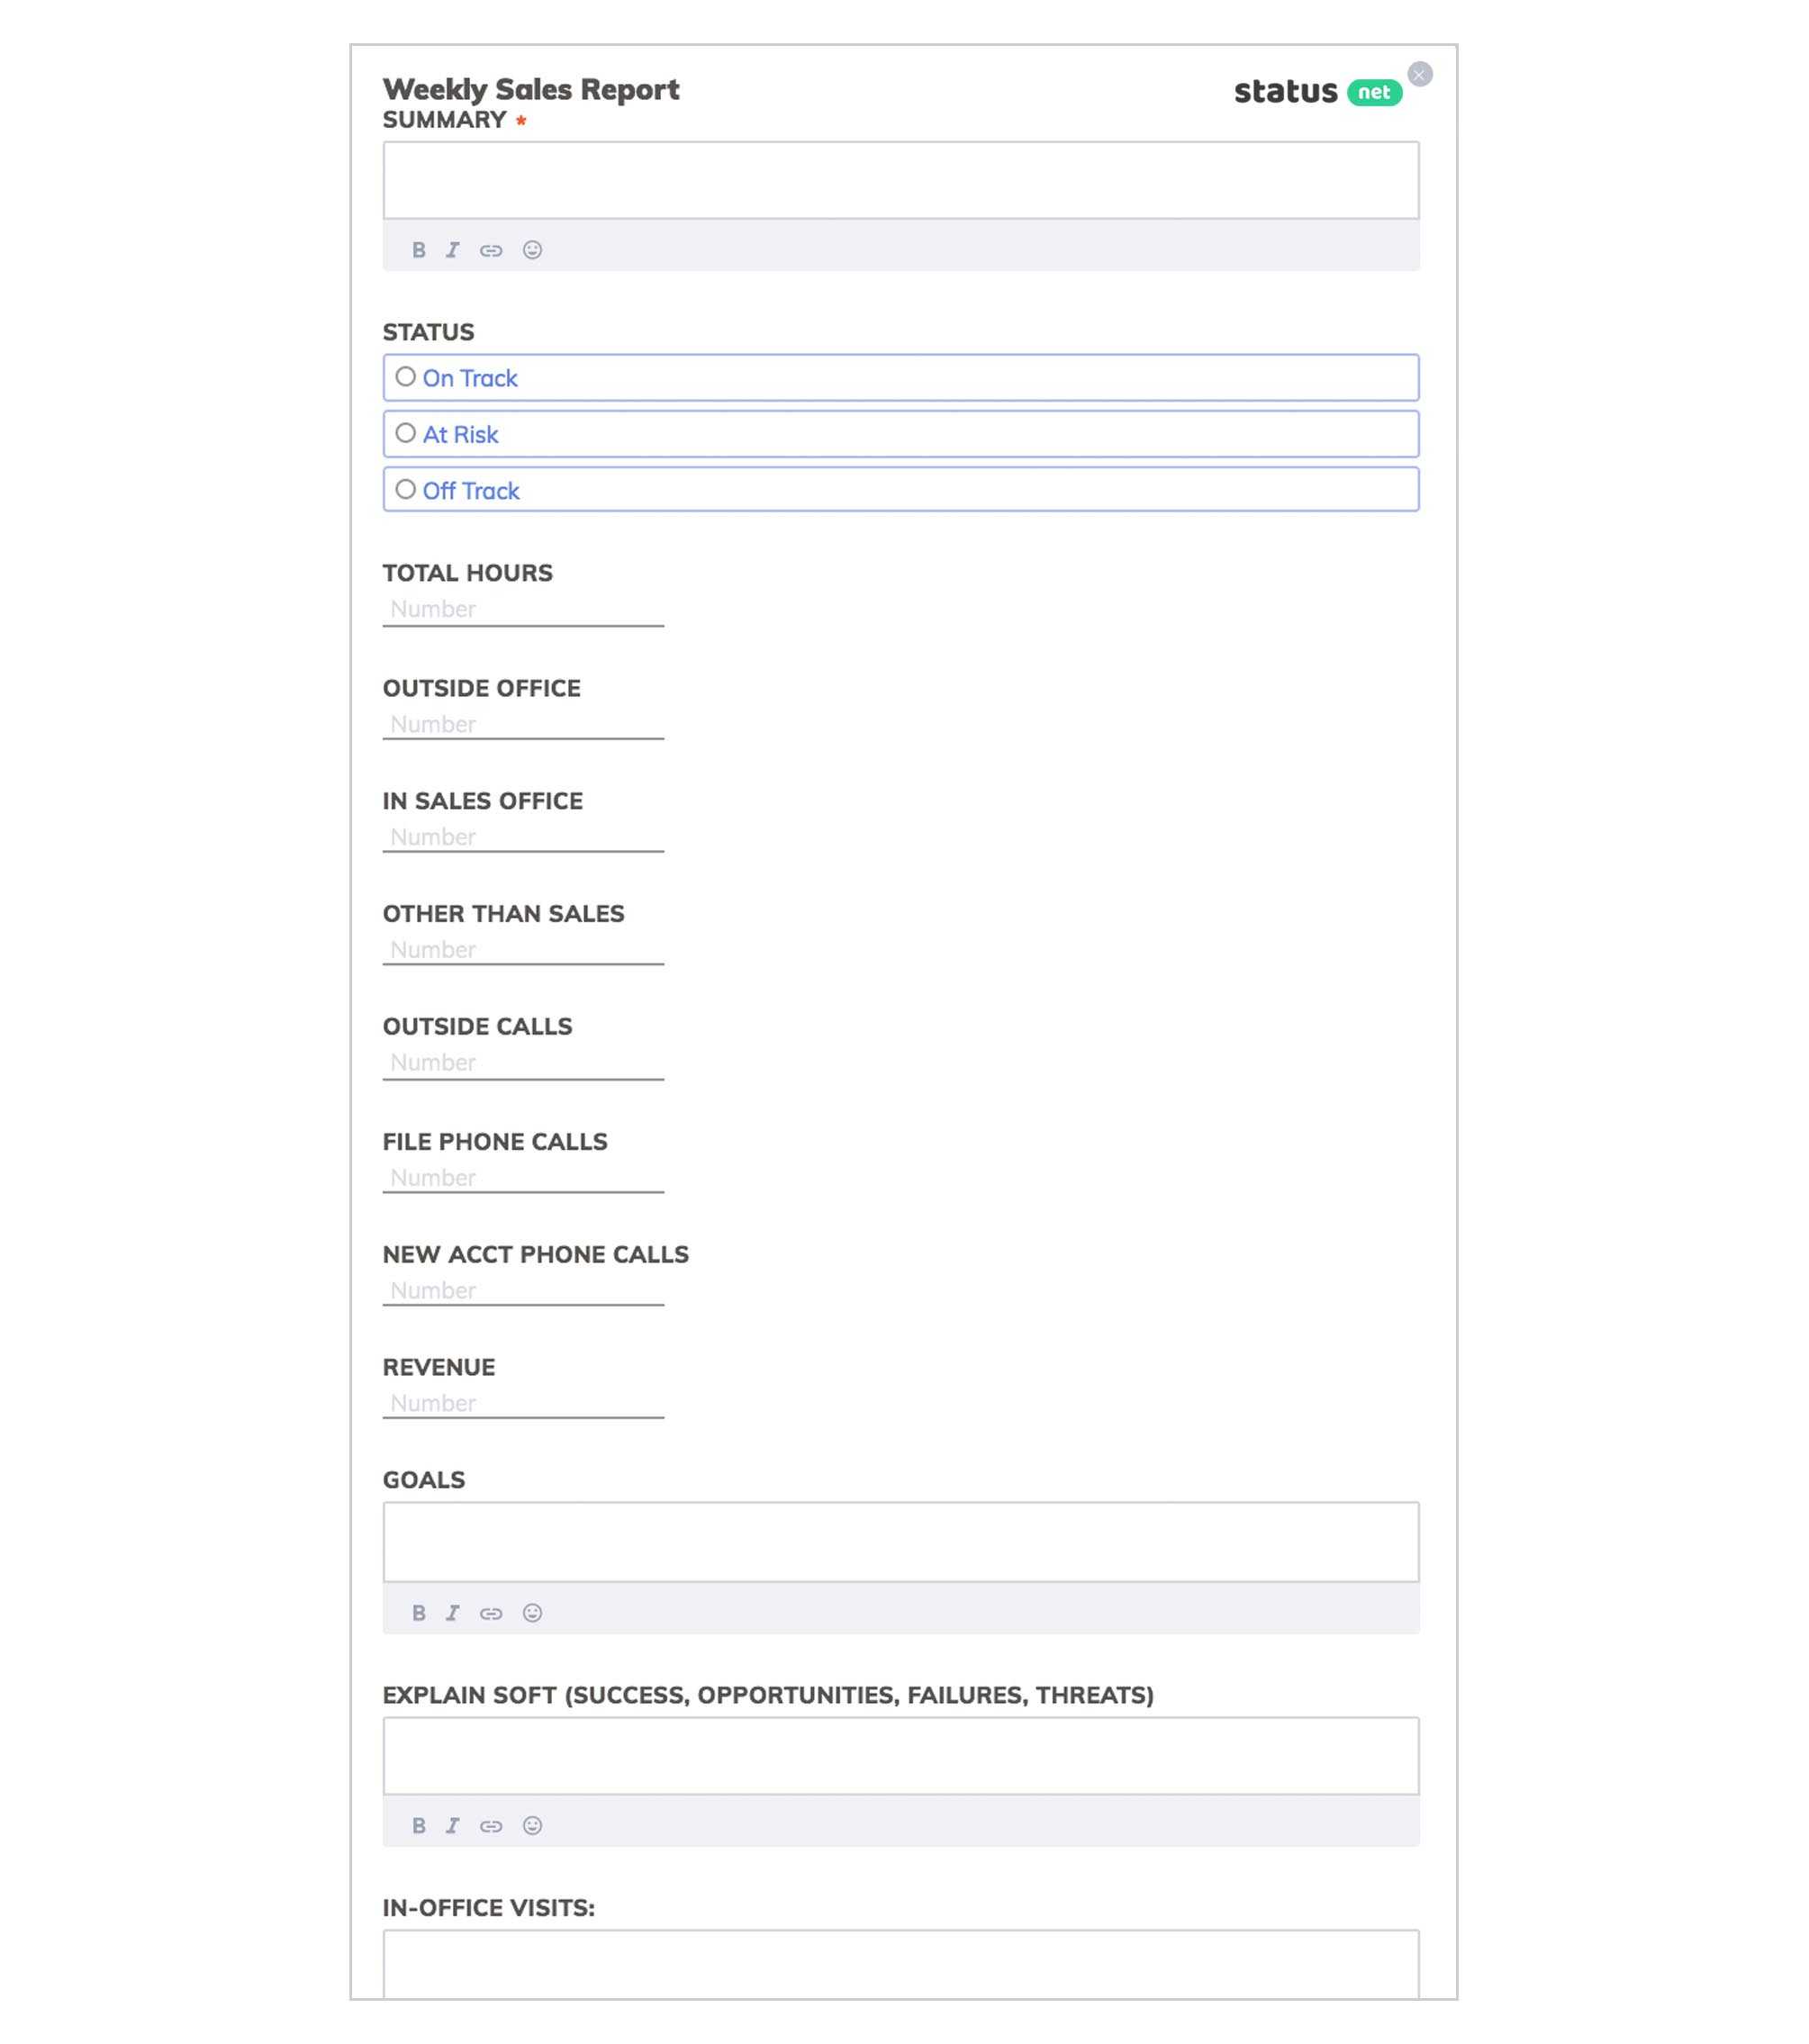Select the On Track status radio button
Screen dimensions: 1809x2044
pyautogui.click(x=405, y=377)
